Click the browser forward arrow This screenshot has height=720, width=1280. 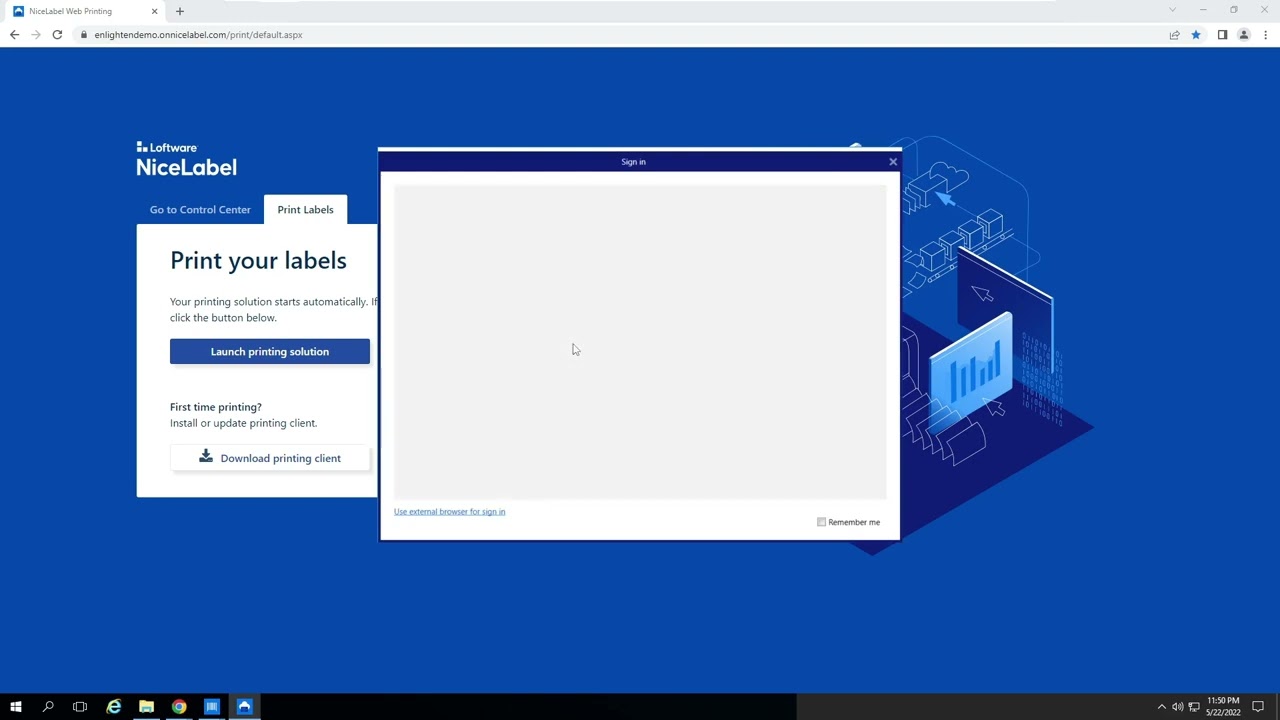36,35
